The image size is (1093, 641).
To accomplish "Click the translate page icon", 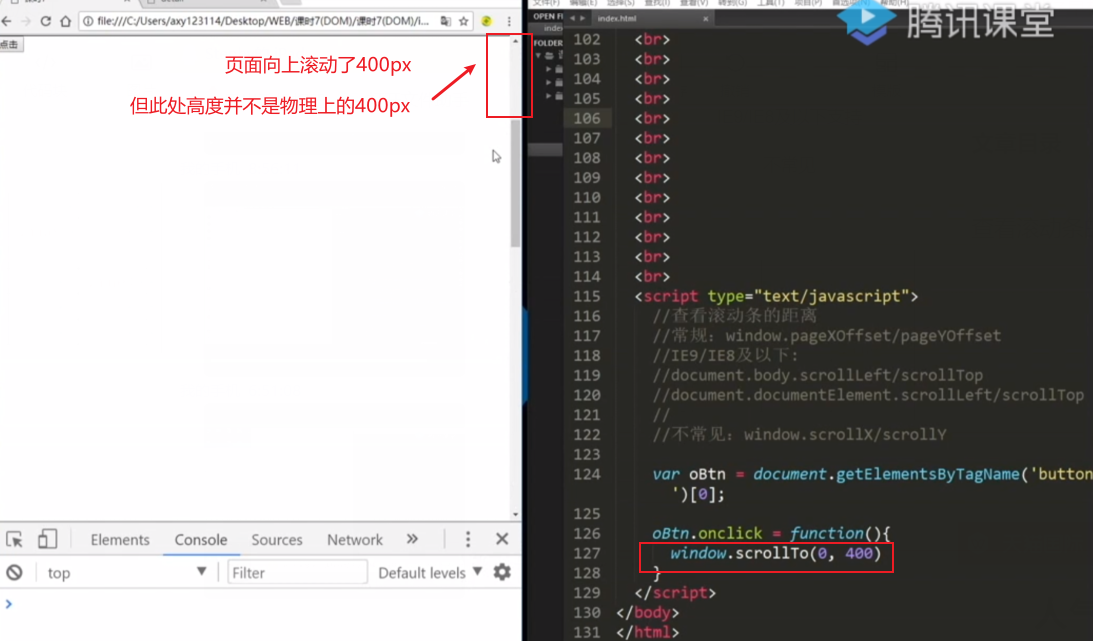I will click(445, 22).
